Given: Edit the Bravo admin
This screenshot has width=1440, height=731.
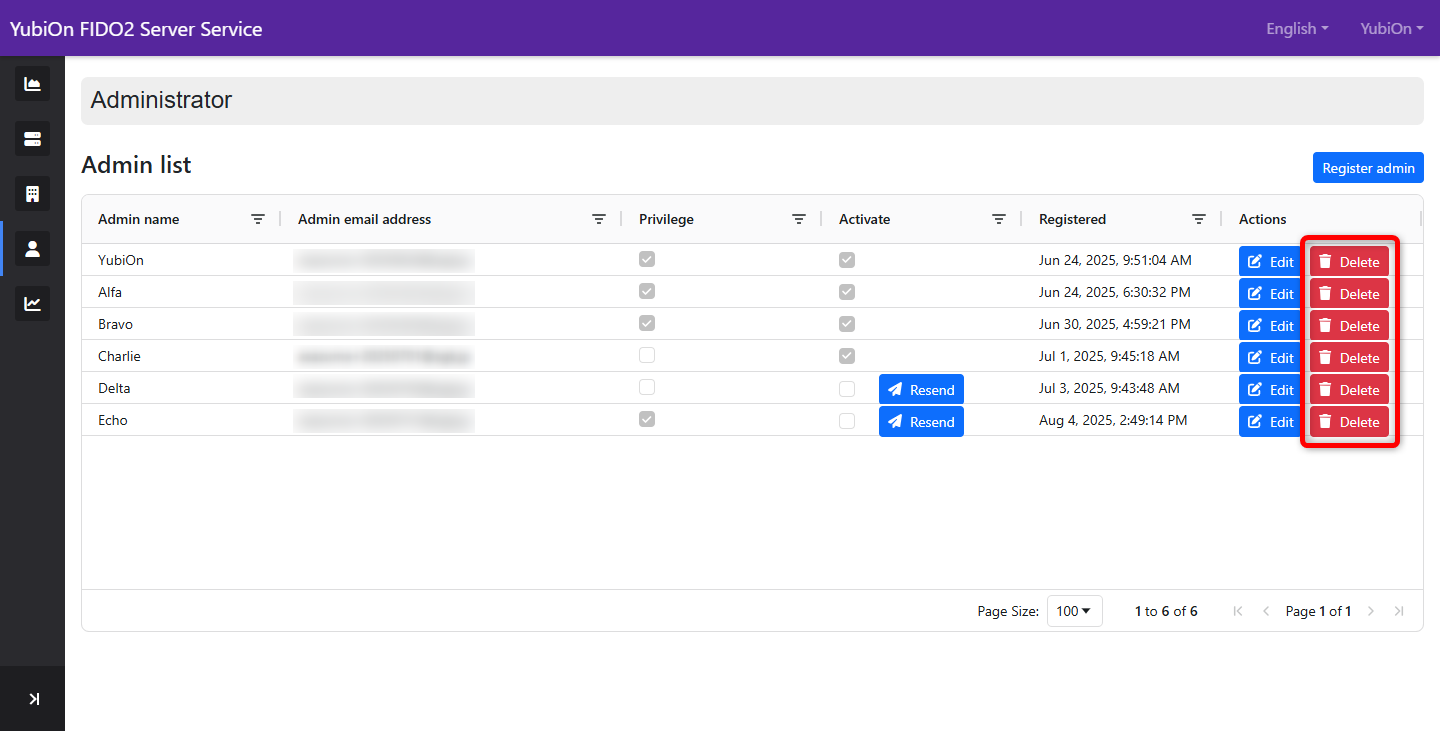Looking at the screenshot, I should tap(1270, 326).
